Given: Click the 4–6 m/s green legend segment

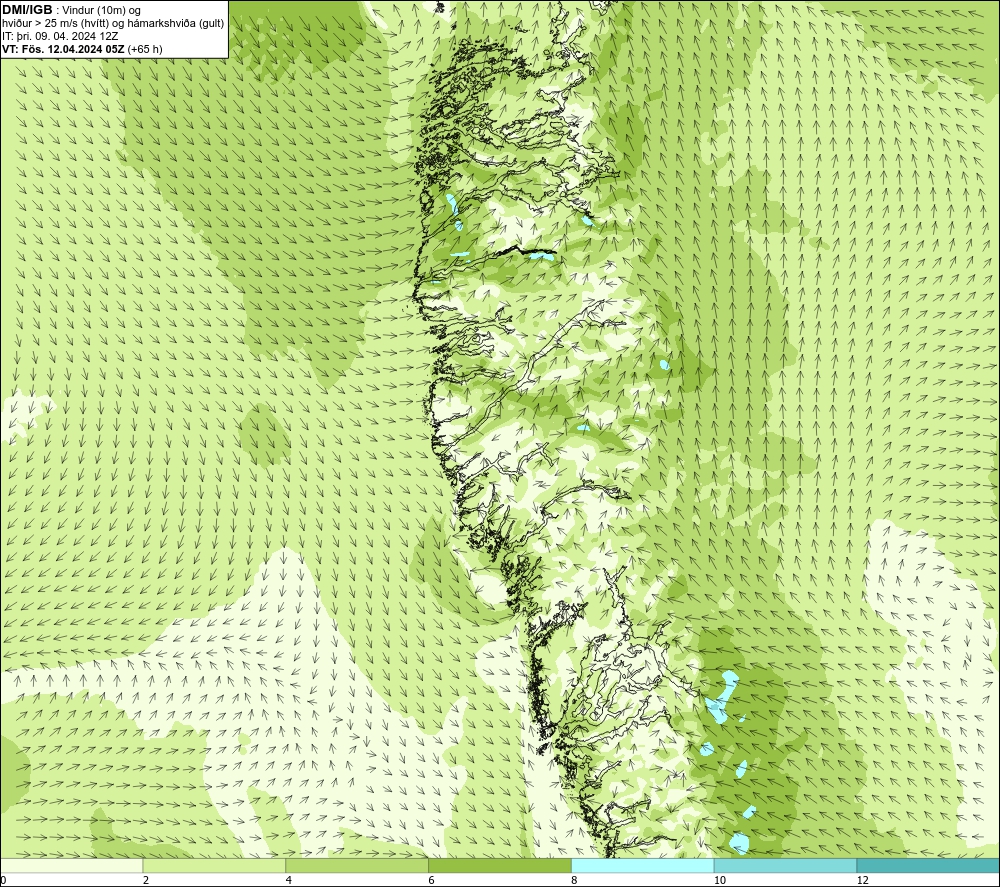Looking at the screenshot, I should pyautogui.click(x=357, y=865).
